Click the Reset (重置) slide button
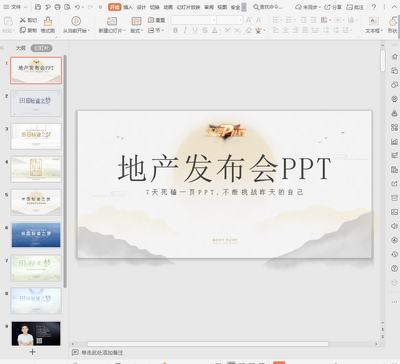This screenshot has height=364, width=400. point(156,20)
